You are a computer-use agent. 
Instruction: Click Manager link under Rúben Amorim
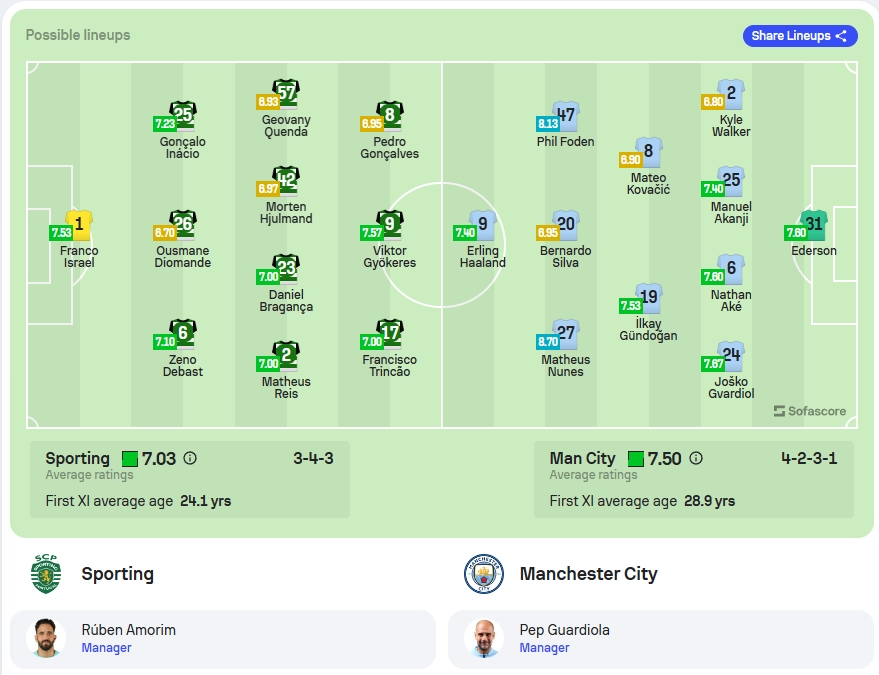[x=107, y=648]
